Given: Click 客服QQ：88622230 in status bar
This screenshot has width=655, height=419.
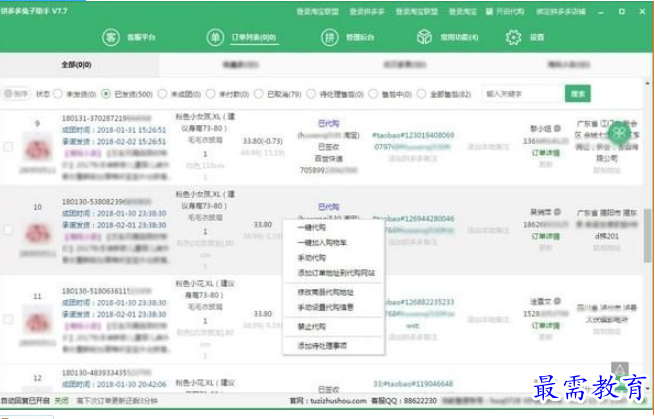Looking at the screenshot, I should [x=404, y=401].
